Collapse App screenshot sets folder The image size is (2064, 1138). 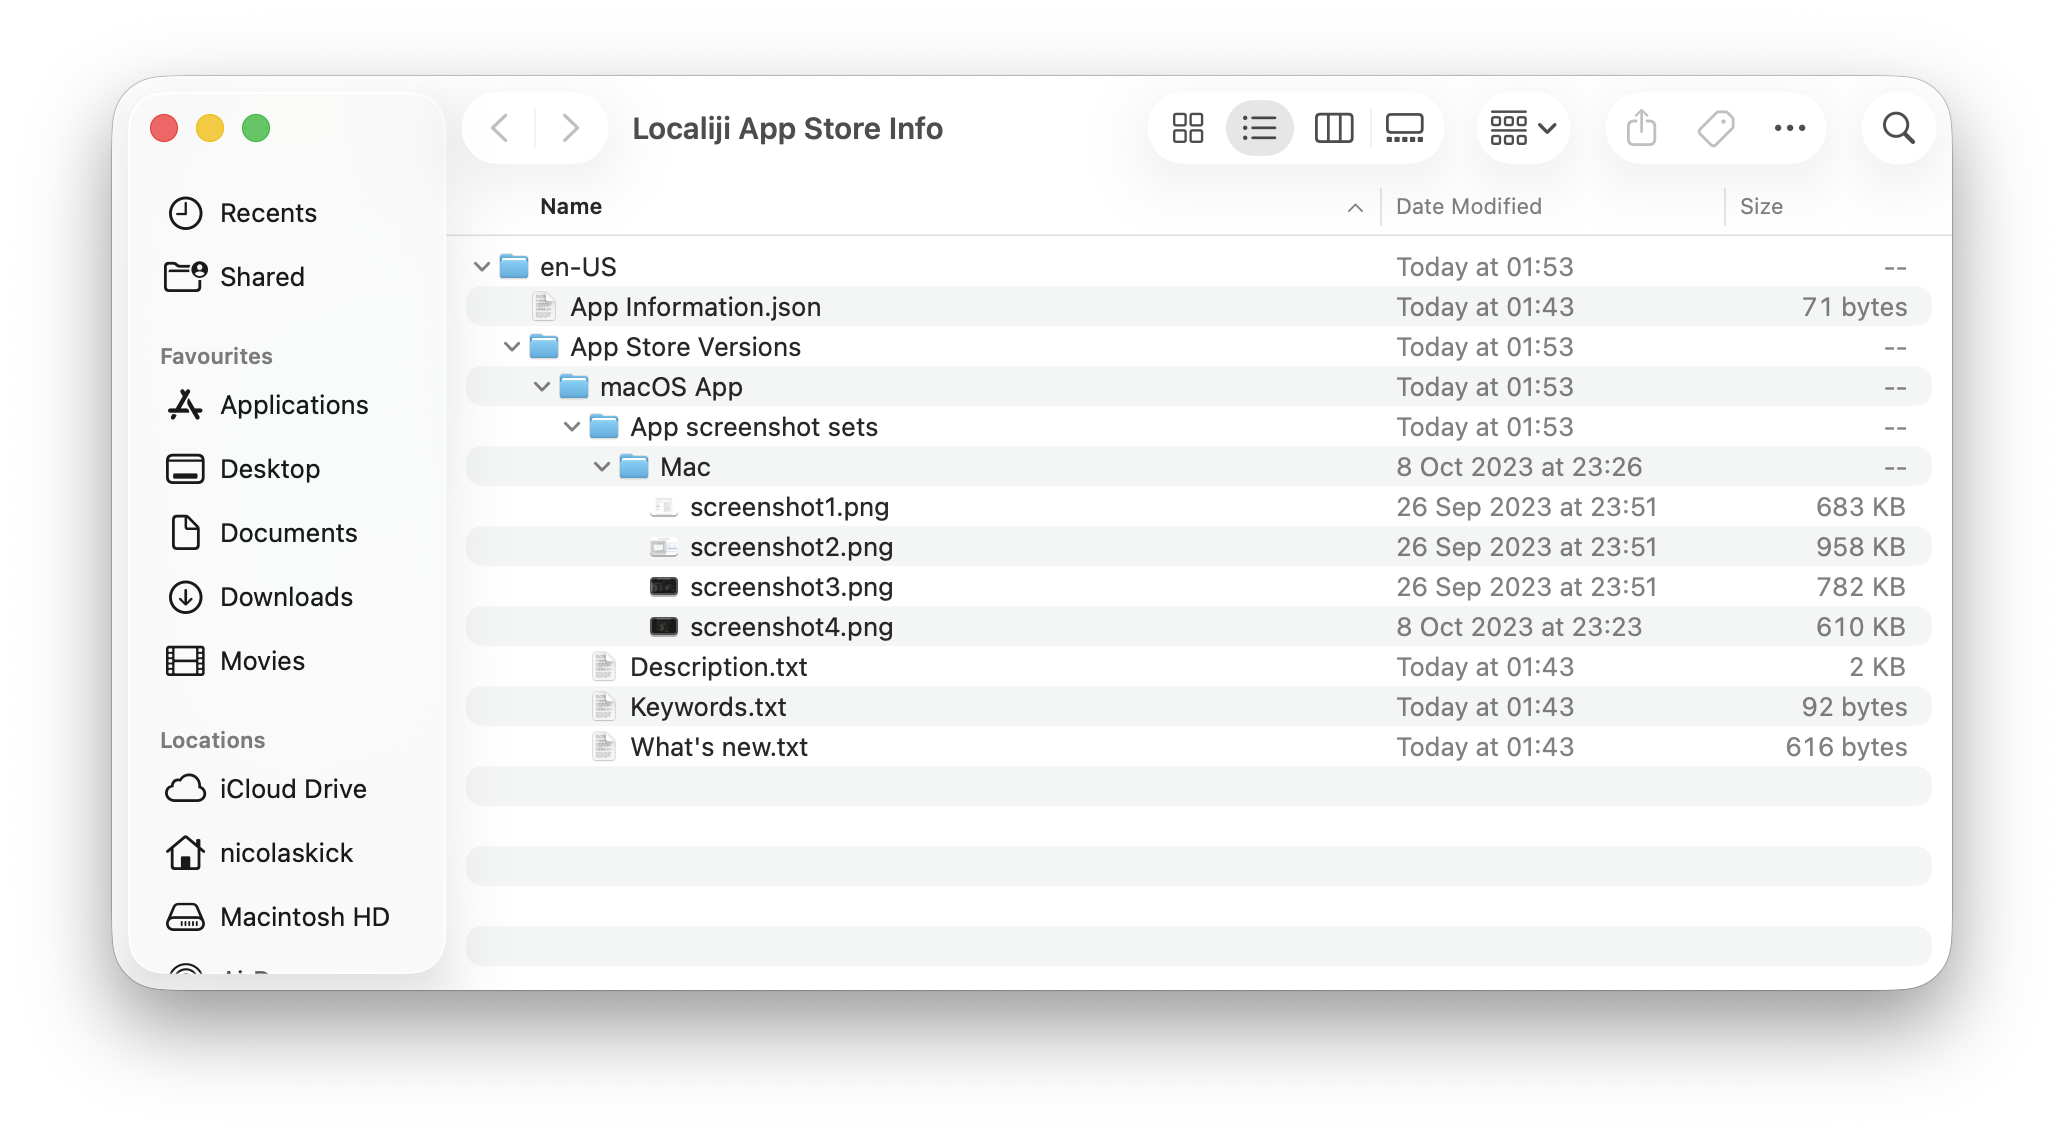pos(572,427)
